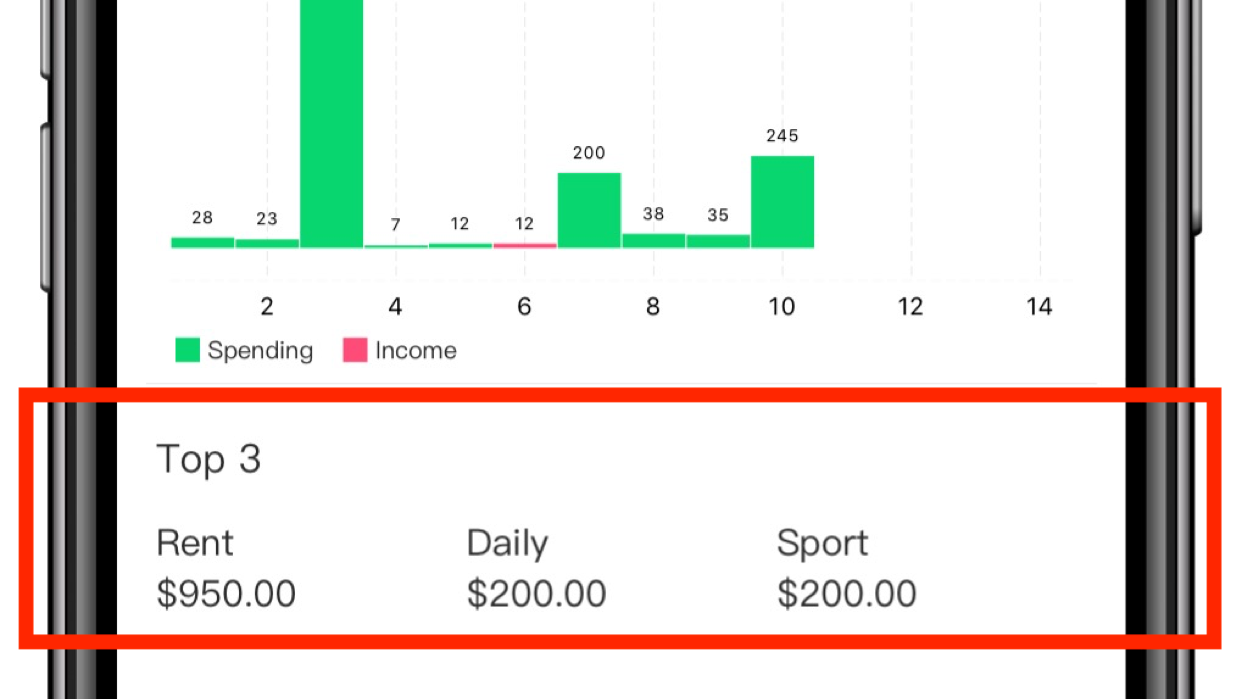Viewport: 1242px width, 699px height.
Task: Select the small bar labeled 7
Action: [x=396, y=246]
